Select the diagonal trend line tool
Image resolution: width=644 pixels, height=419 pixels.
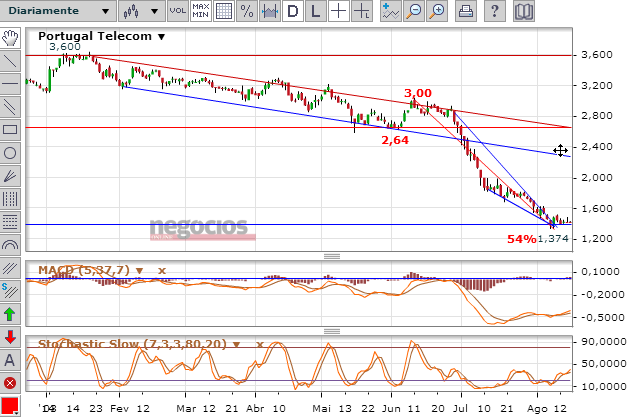click(x=10, y=61)
